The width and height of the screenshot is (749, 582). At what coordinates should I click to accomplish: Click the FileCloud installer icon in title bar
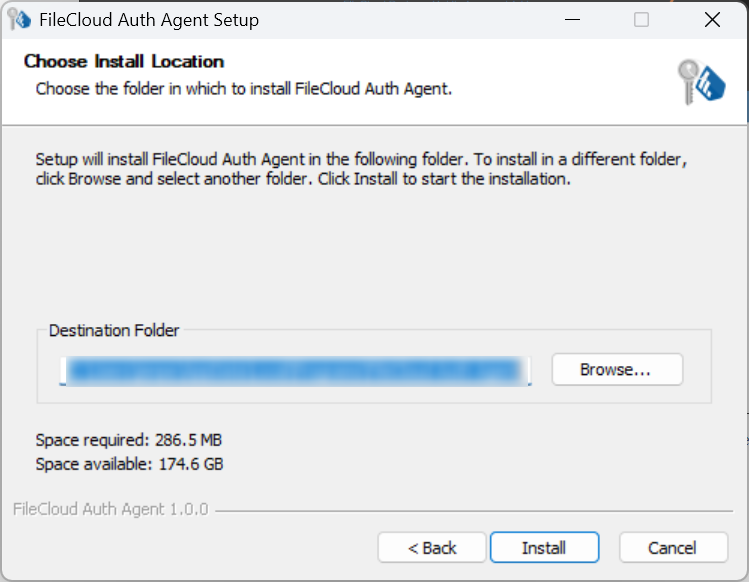coord(20,20)
